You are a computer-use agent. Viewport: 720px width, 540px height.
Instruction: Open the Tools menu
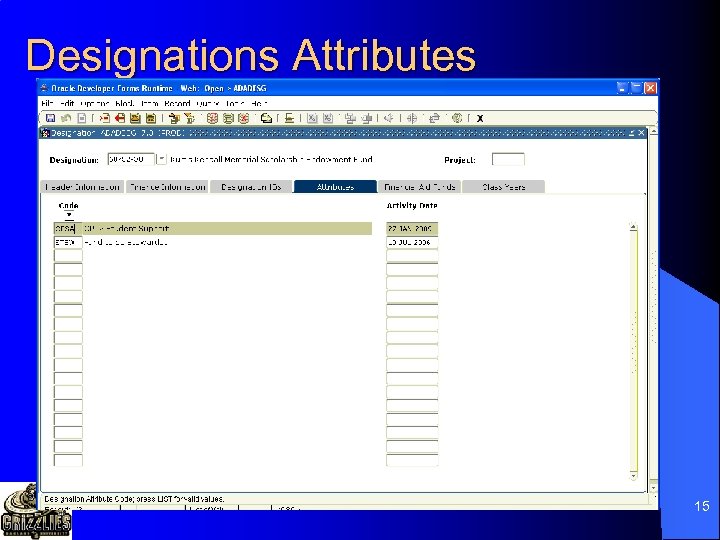(x=235, y=103)
